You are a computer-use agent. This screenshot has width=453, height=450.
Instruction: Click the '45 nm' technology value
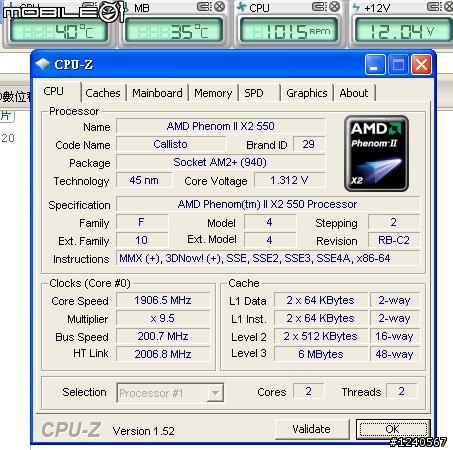[x=144, y=180]
